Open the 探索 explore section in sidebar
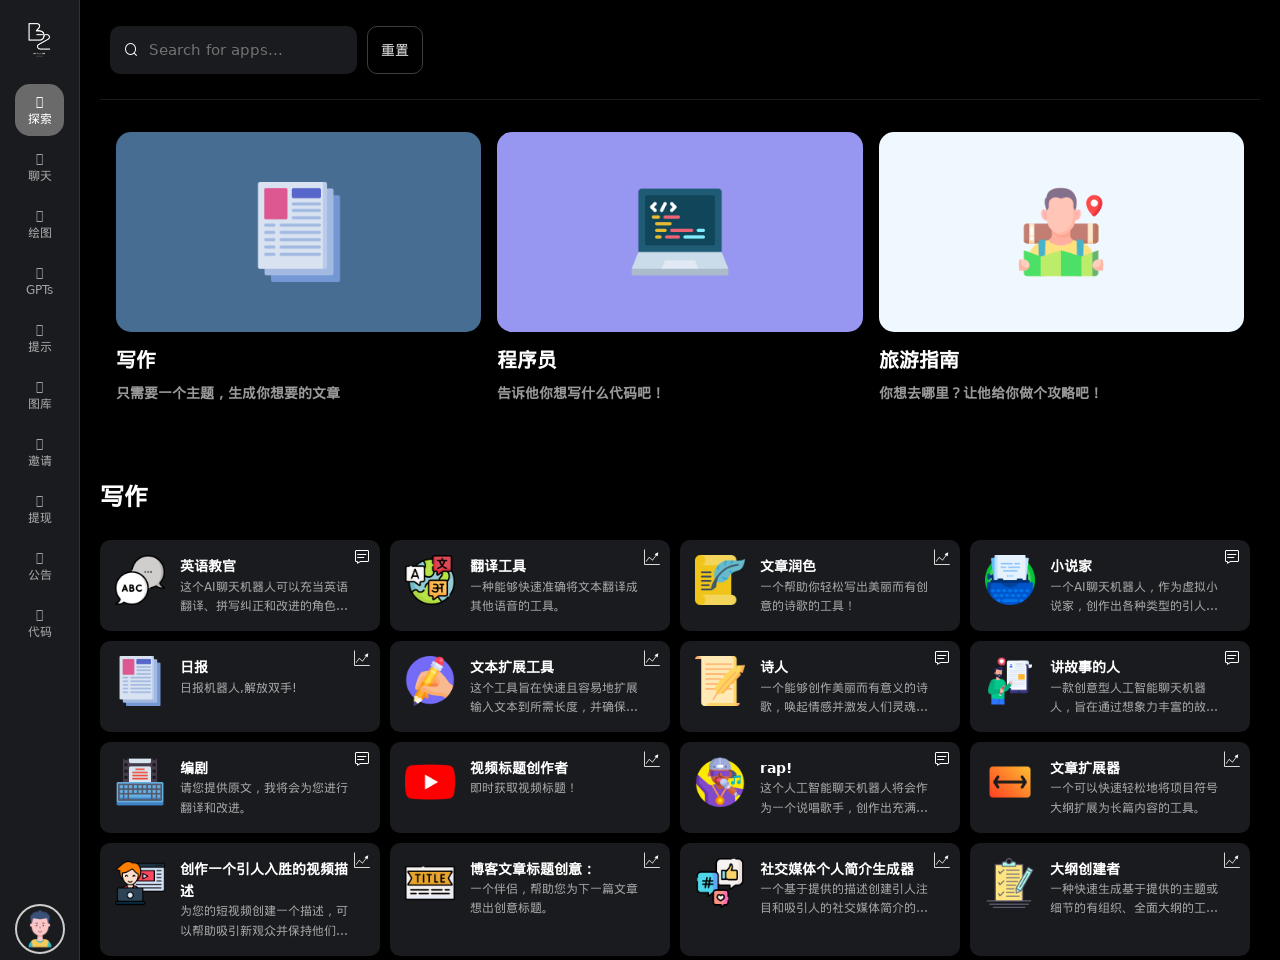This screenshot has height=960, width=1280. click(39, 110)
